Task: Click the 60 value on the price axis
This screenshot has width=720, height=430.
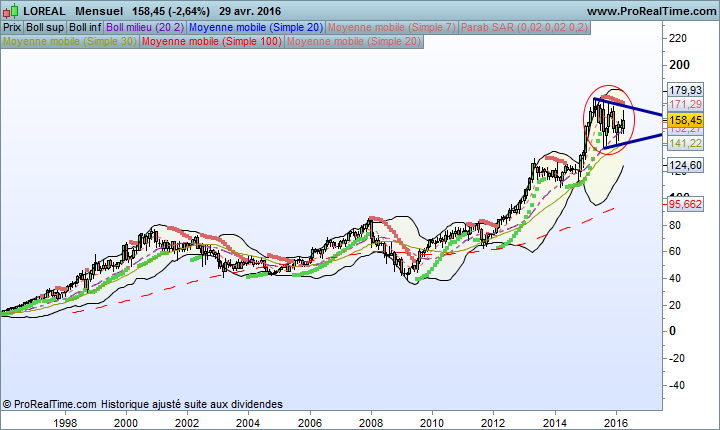Action: coord(675,251)
